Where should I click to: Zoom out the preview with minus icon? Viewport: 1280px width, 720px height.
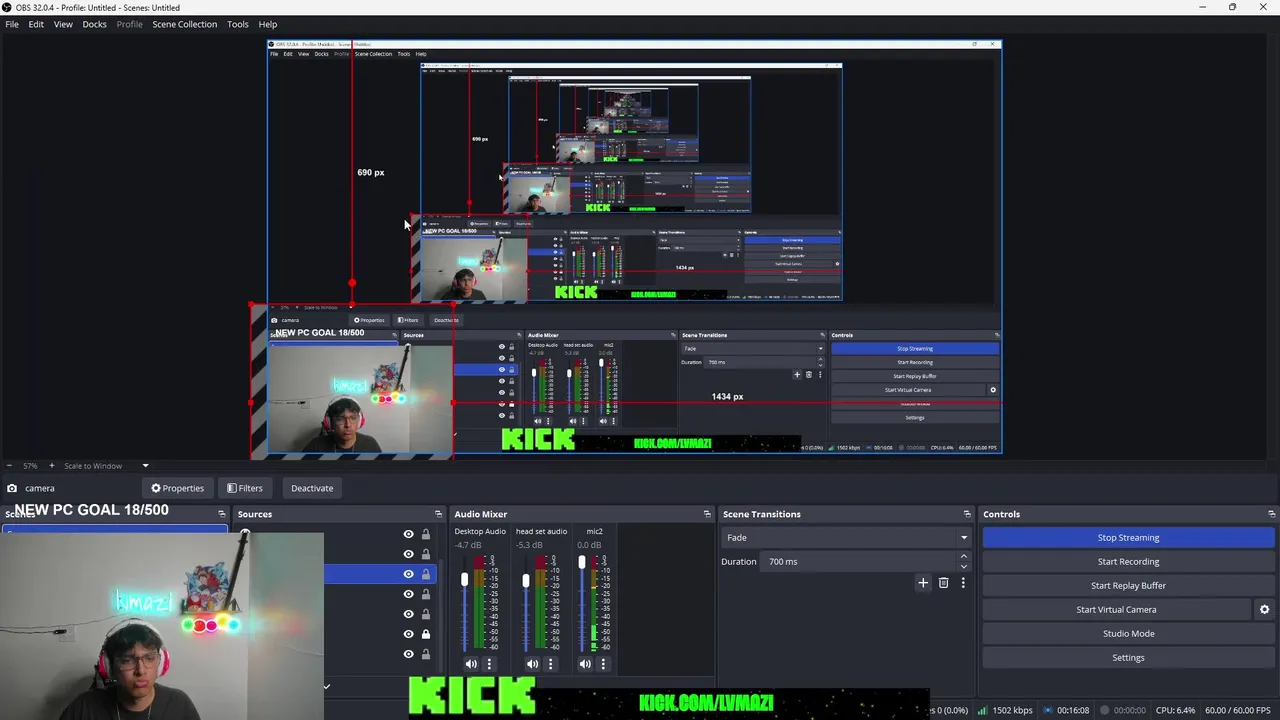pyautogui.click(x=9, y=466)
